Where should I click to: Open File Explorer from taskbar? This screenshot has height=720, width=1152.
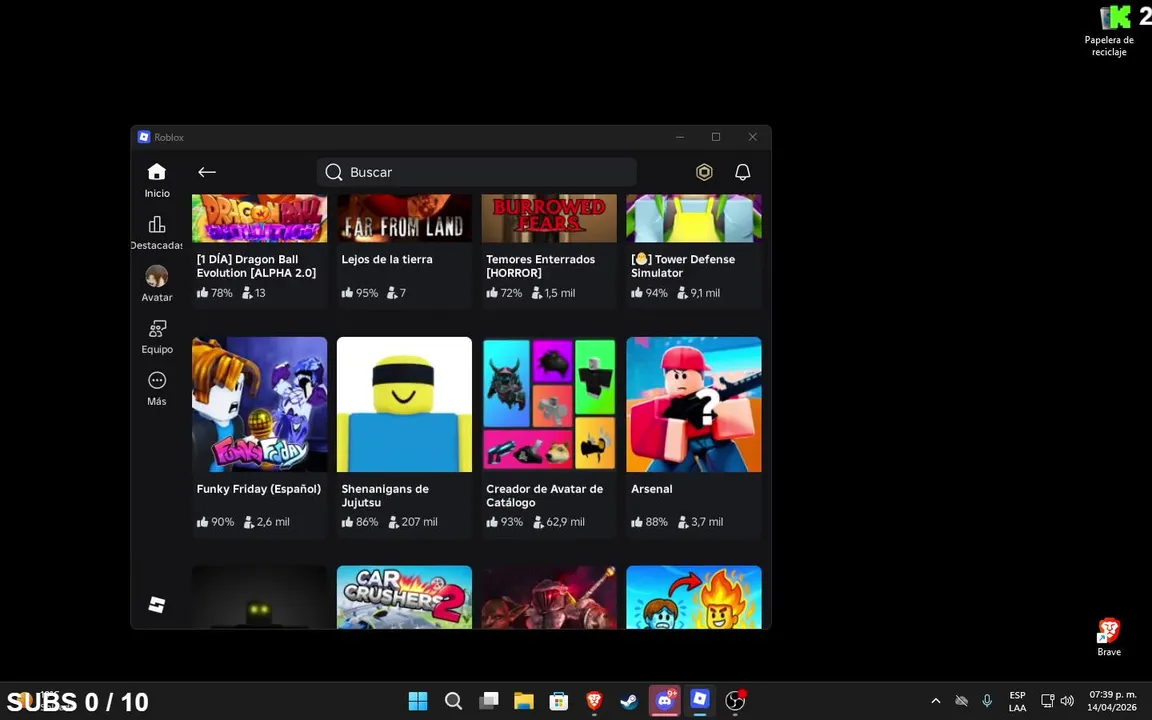tap(524, 701)
